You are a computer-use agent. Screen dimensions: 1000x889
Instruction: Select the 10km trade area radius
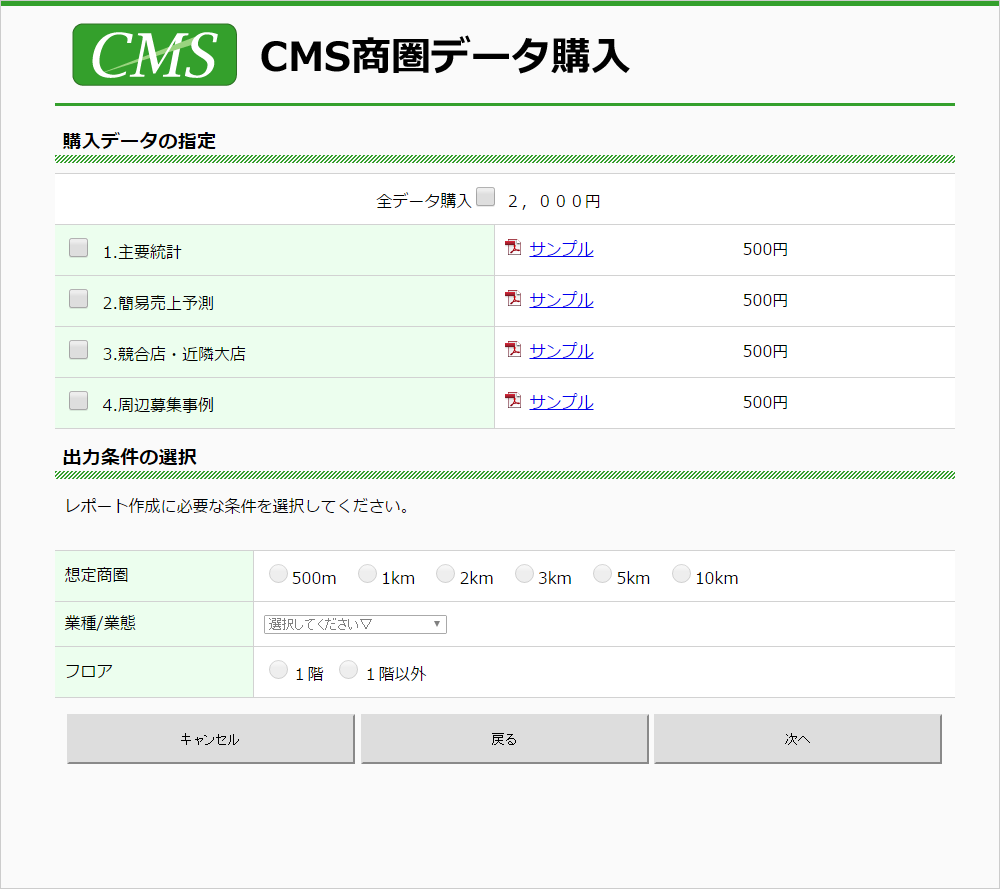tap(681, 573)
